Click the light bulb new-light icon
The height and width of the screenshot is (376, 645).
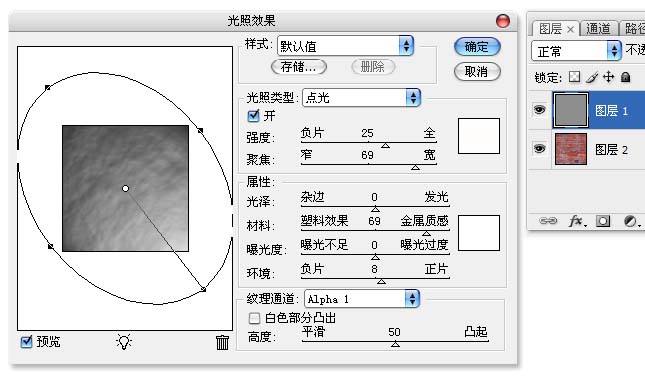[x=124, y=342]
